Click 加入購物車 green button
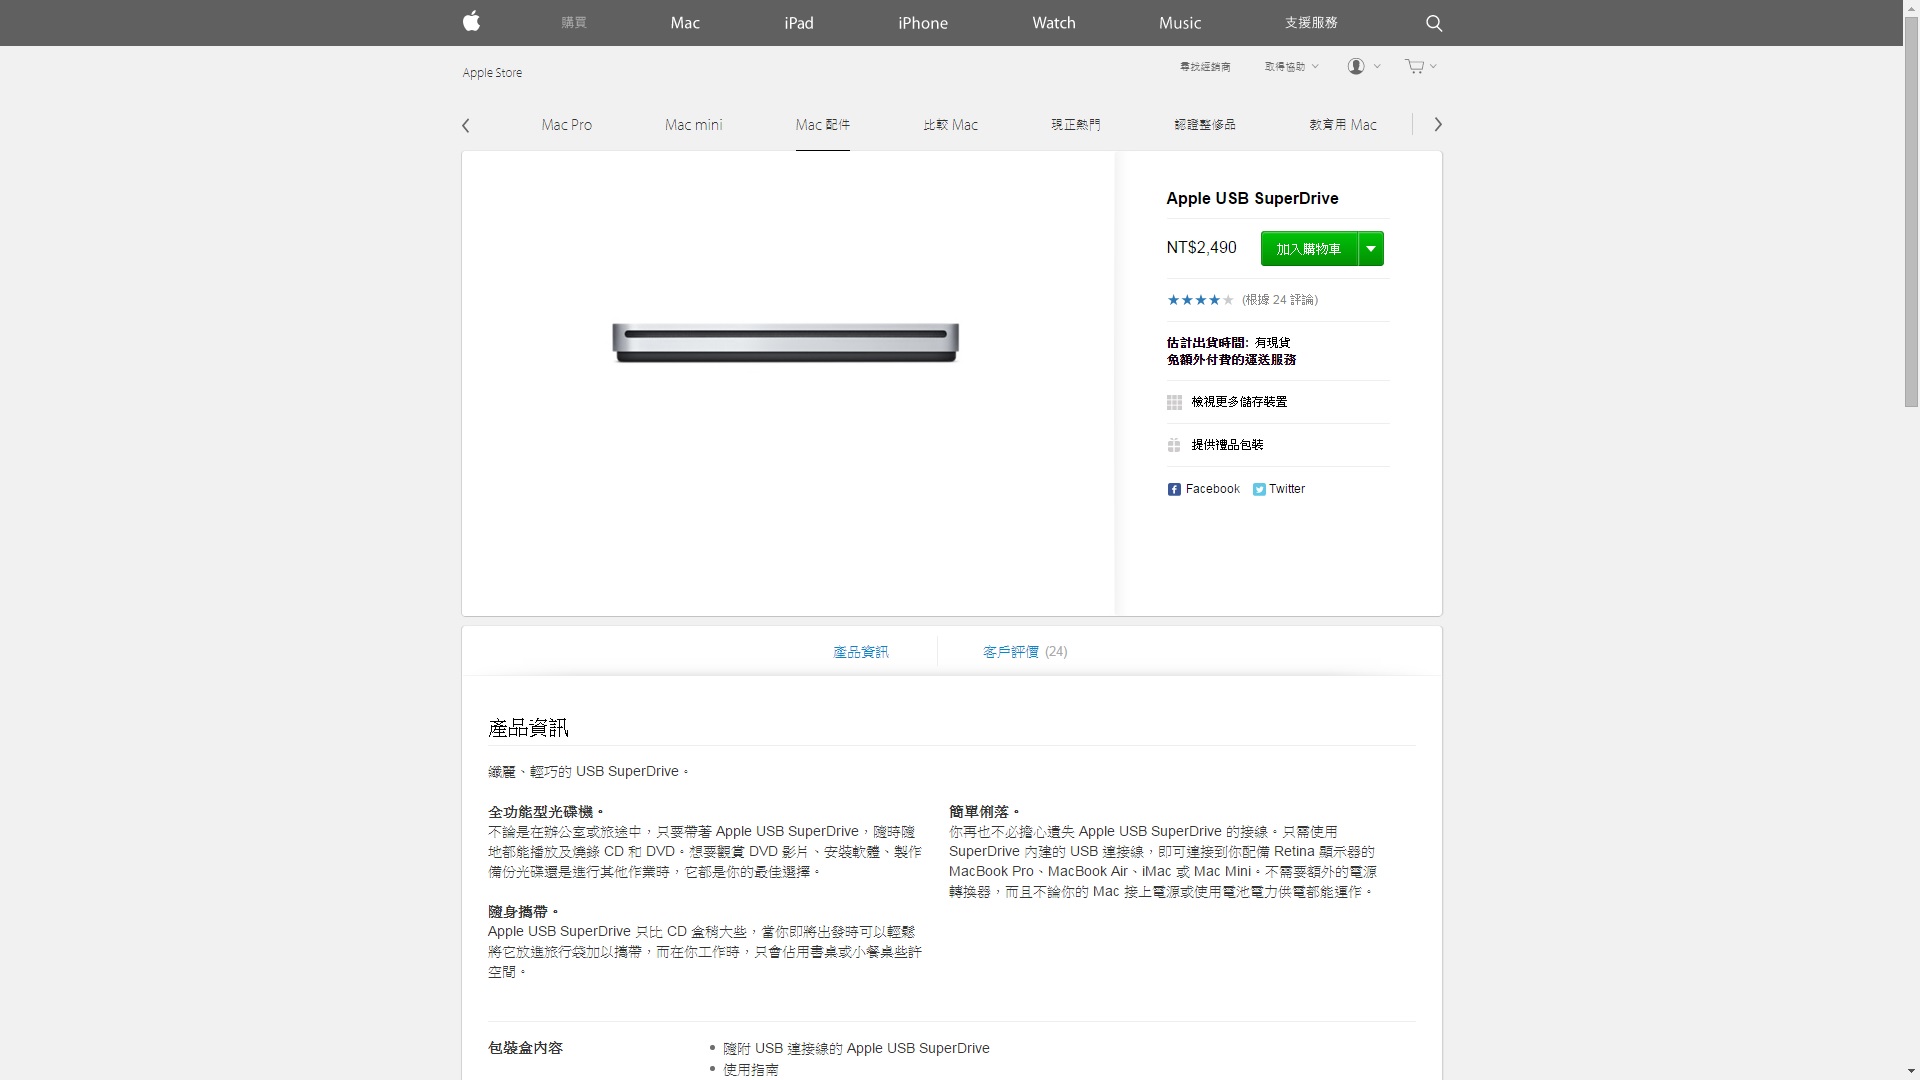The image size is (1920, 1080). click(1309, 249)
